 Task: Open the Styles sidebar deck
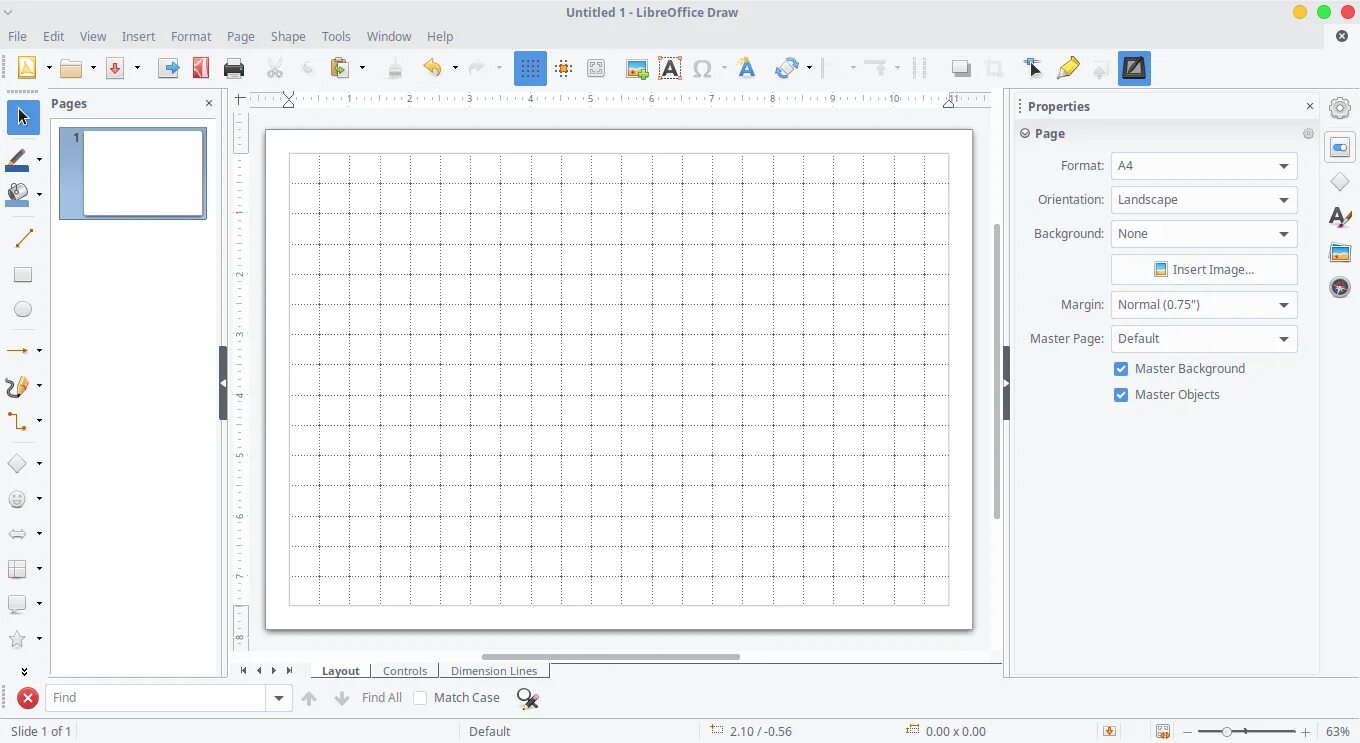coord(1340,217)
